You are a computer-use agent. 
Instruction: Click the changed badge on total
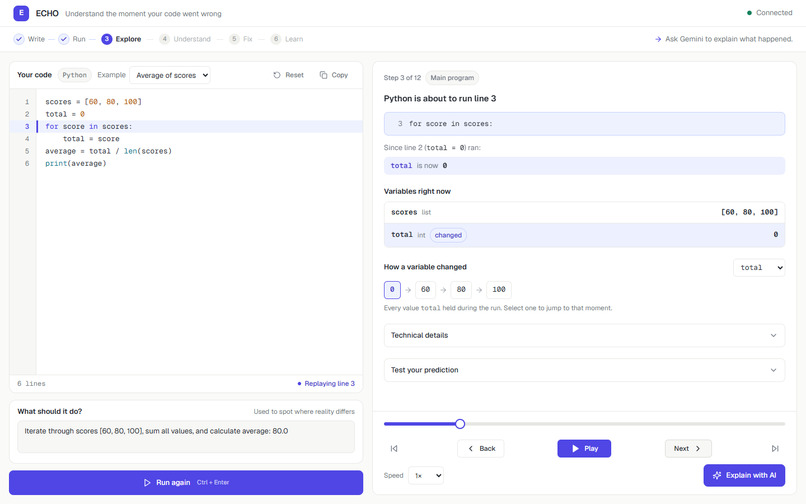[x=448, y=235]
